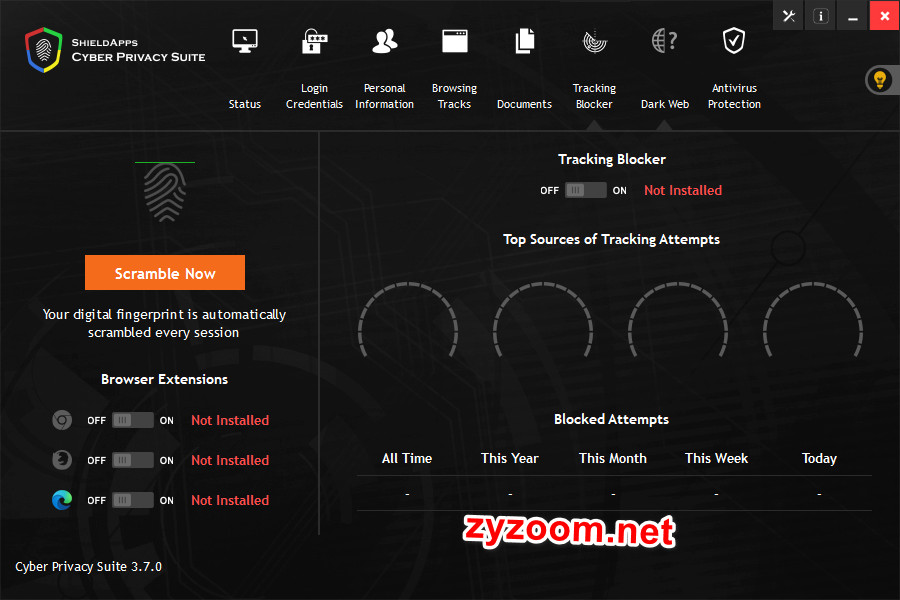This screenshot has height=600, width=900.
Task: Click the Scramble Now button
Action: pyautogui.click(x=165, y=273)
